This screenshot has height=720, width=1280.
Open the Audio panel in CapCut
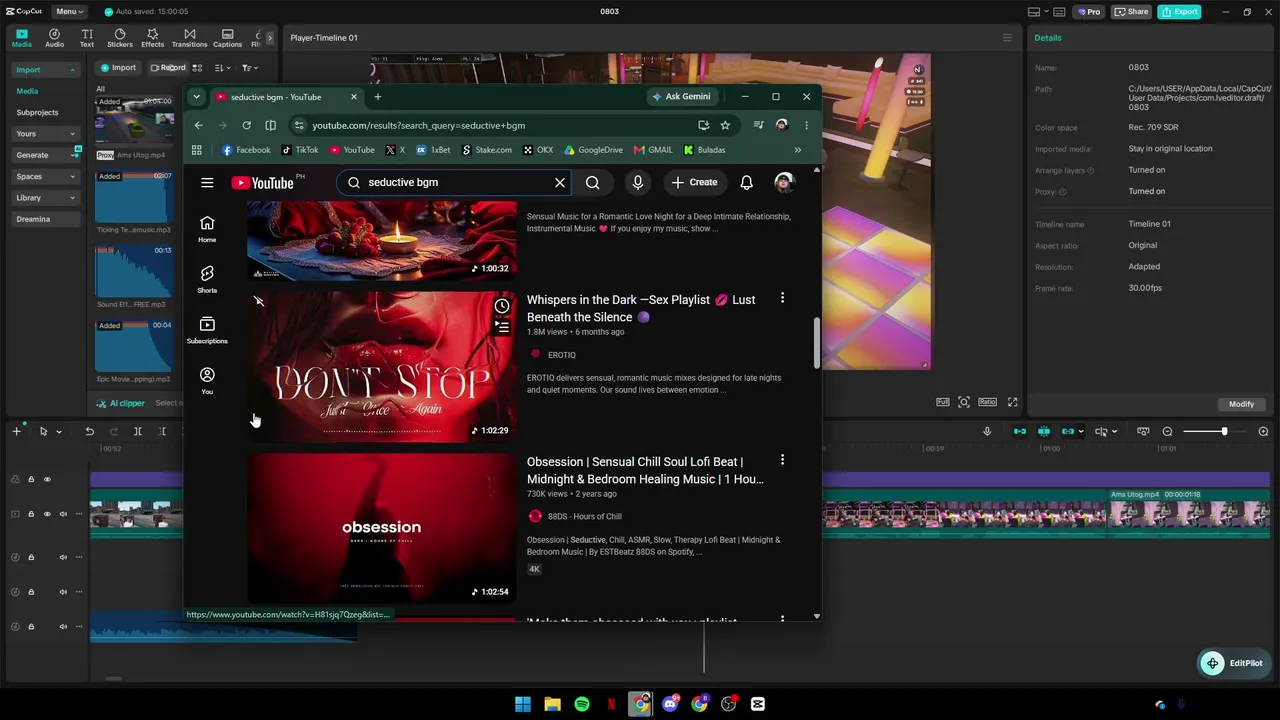(x=54, y=38)
